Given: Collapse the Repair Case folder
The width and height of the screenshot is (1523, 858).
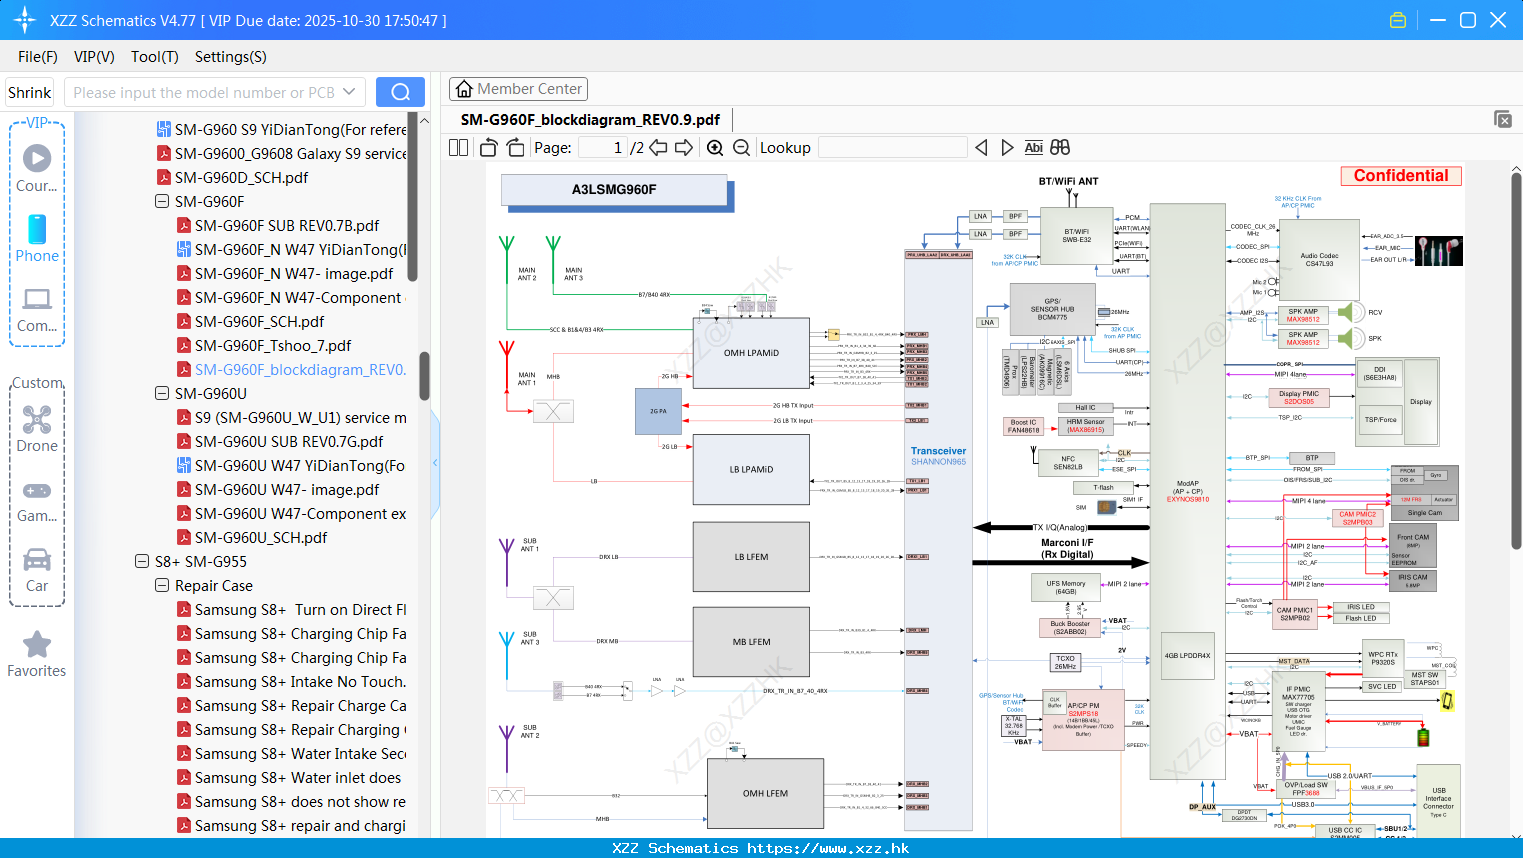Looking at the screenshot, I should [x=161, y=585].
